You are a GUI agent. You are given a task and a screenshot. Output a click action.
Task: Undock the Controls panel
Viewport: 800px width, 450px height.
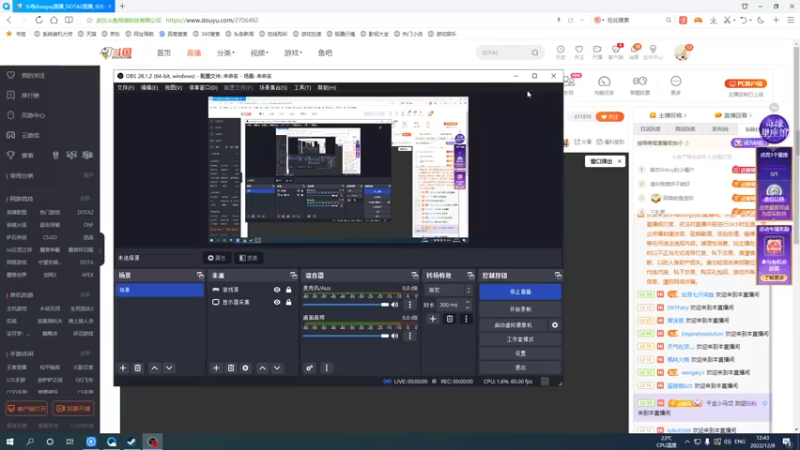click(x=558, y=276)
